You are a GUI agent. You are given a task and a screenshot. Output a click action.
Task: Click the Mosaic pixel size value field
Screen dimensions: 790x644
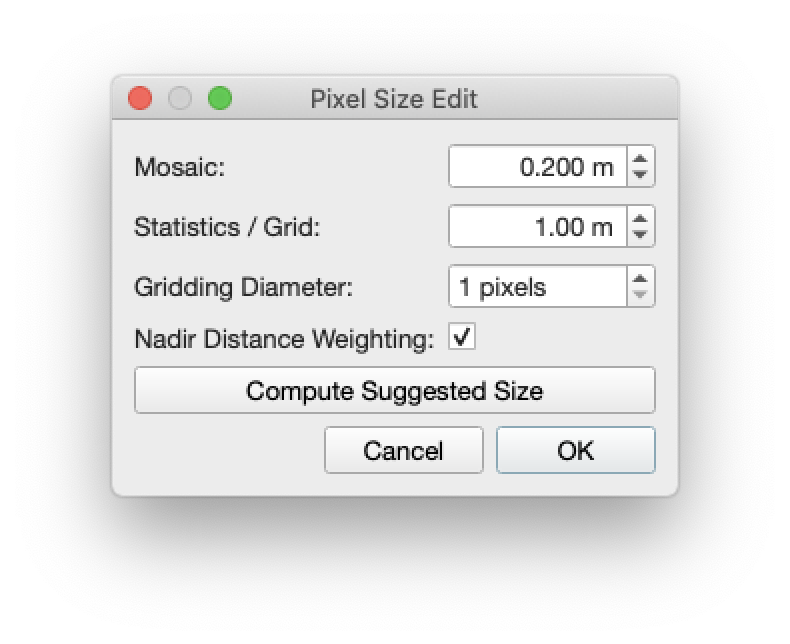coord(538,166)
